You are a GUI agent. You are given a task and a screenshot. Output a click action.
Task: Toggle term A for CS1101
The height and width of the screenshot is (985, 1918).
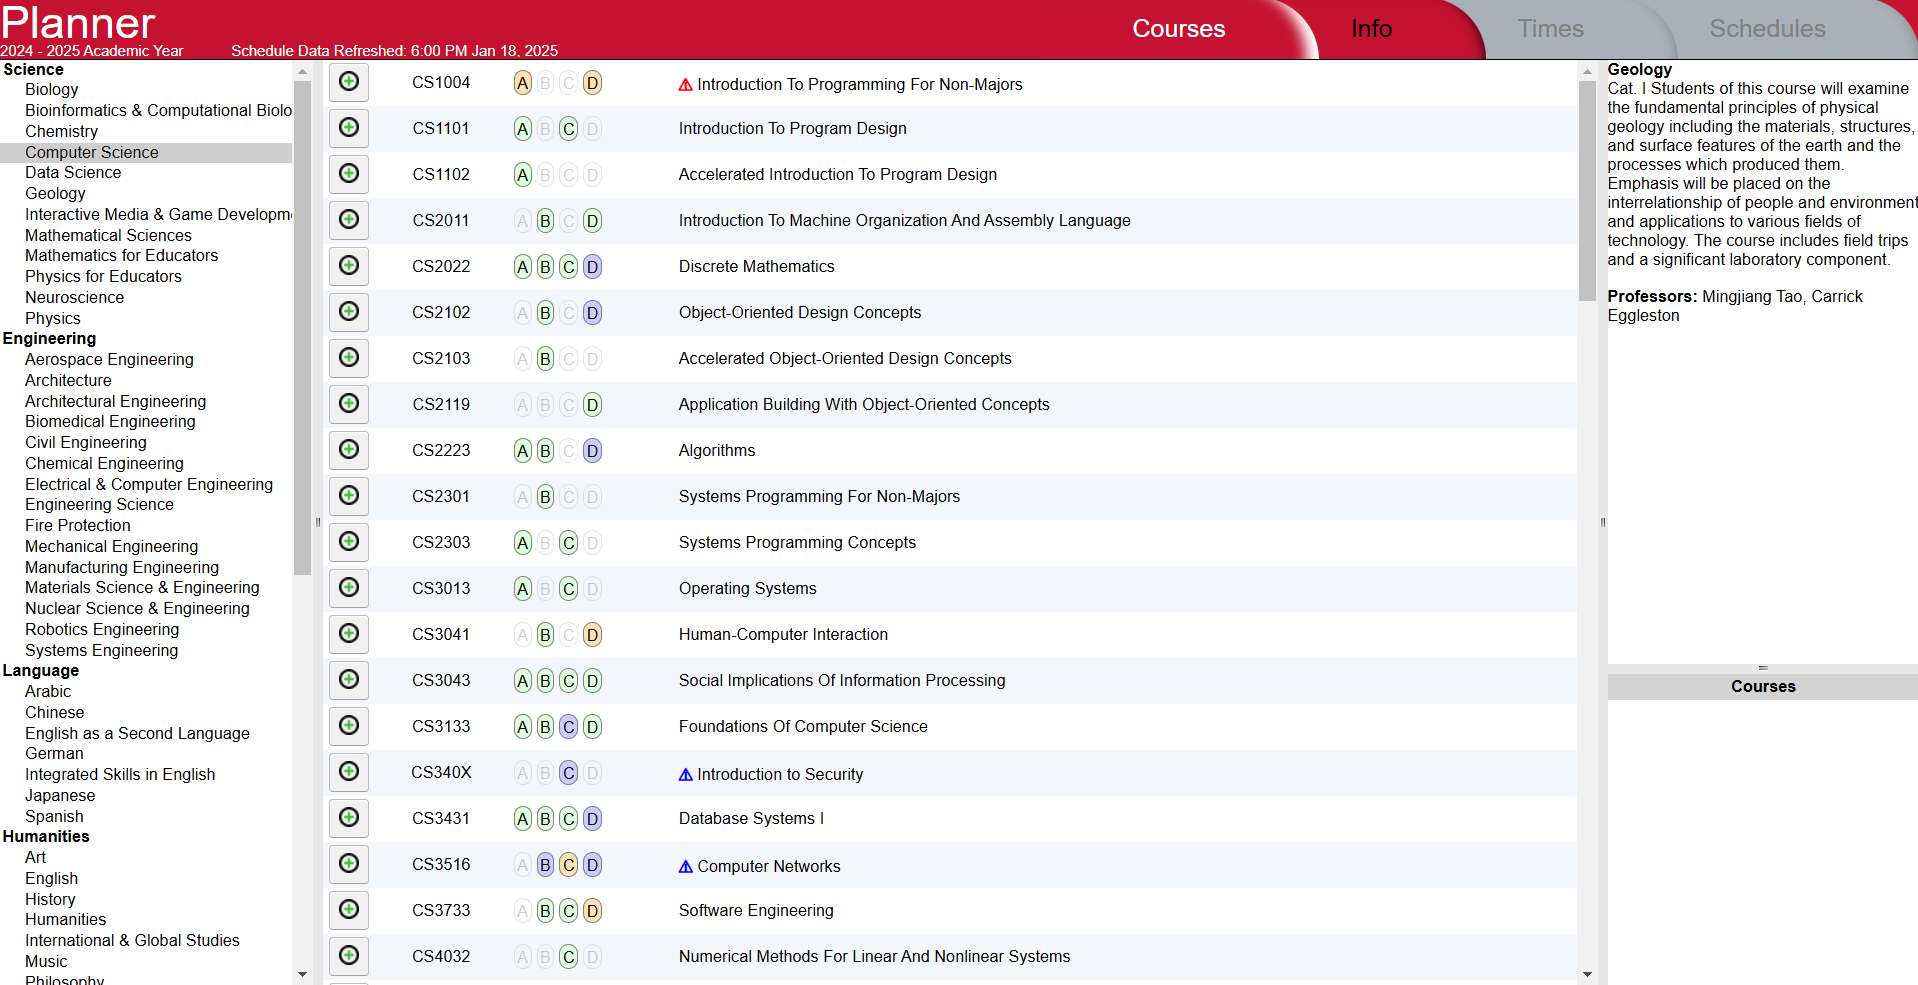(522, 129)
